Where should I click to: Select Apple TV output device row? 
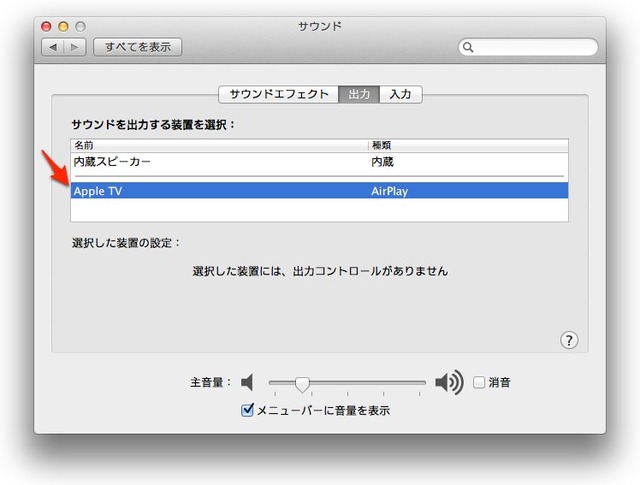[319, 191]
